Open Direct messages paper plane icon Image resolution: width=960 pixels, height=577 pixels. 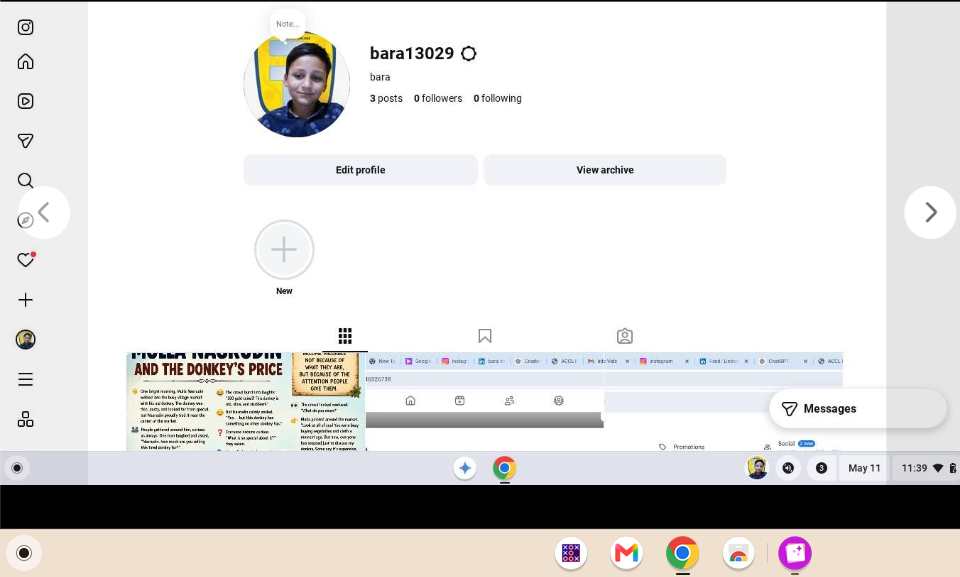click(25, 141)
